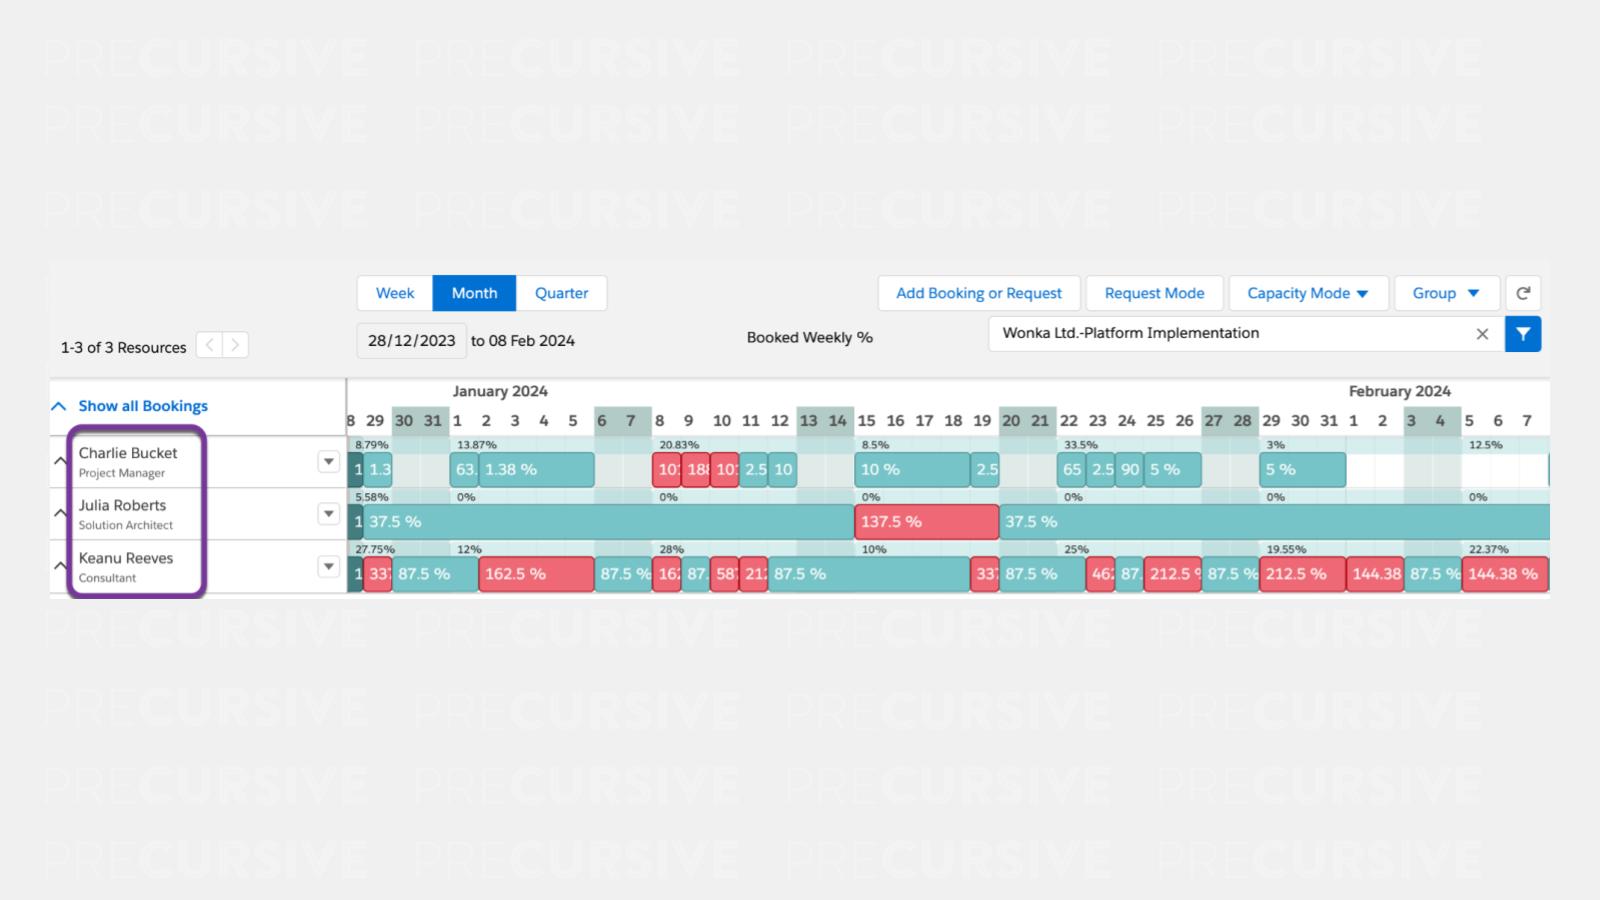
Task: Click Charlie Bucket's 13.87% weekly total
Action: [477, 445]
